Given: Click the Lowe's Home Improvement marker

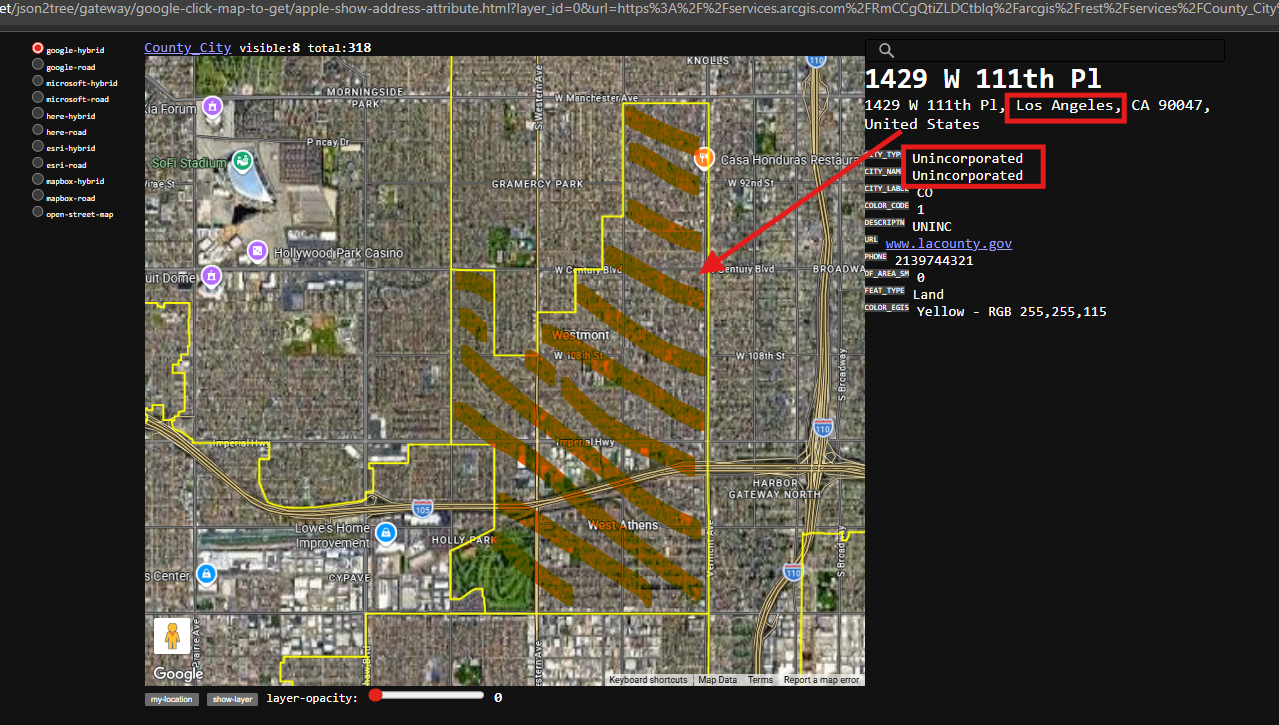Looking at the screenshot, I should (386, 531).
